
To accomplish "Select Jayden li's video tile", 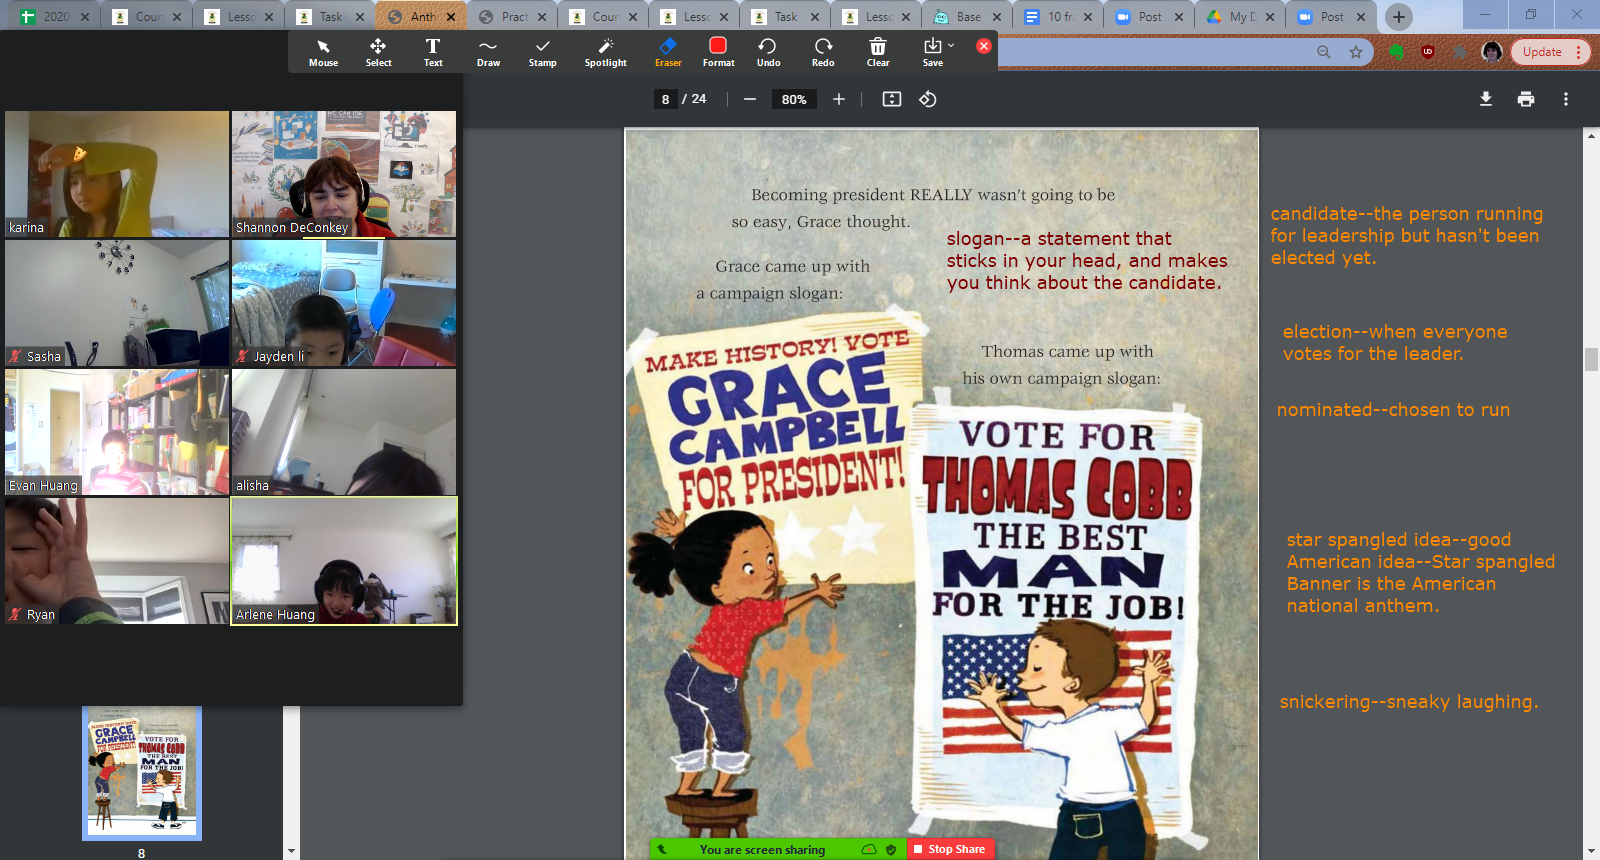I will (344, 303).
